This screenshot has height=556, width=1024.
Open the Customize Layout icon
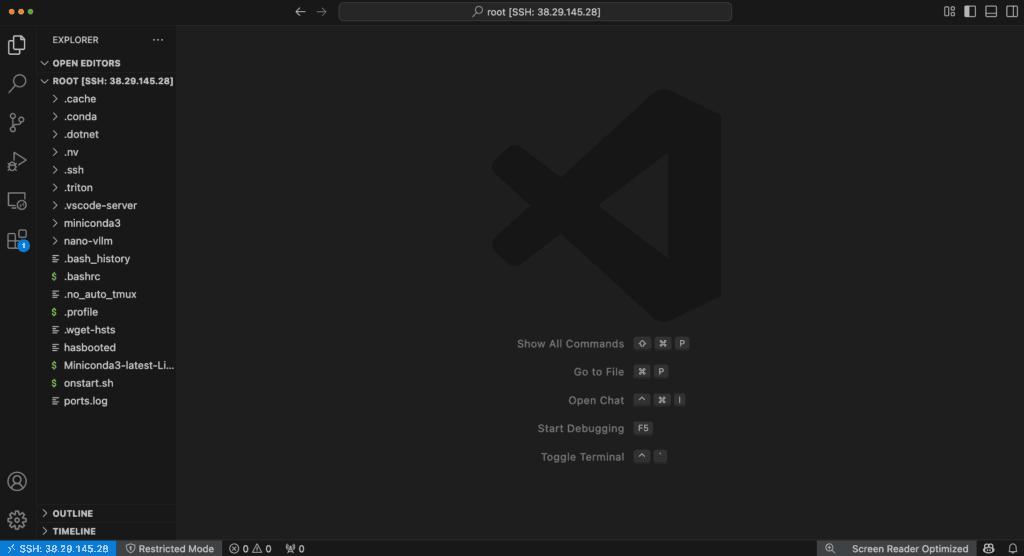click(950, 12)
